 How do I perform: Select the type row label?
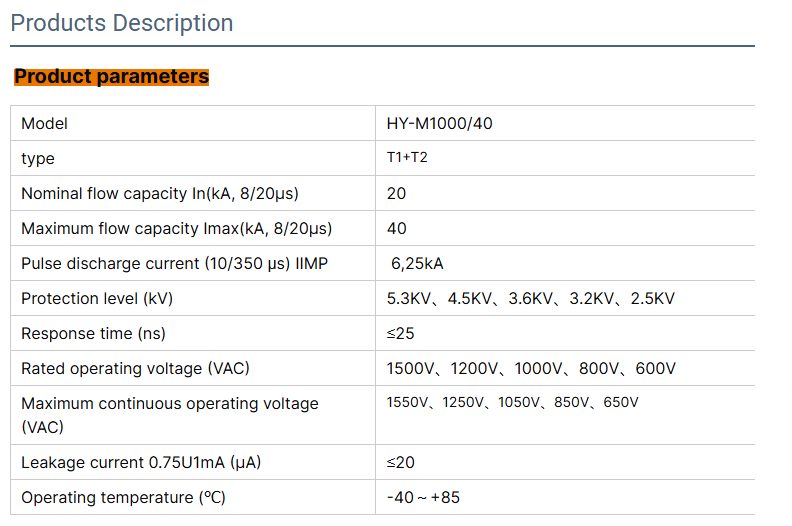pos(38,159)
